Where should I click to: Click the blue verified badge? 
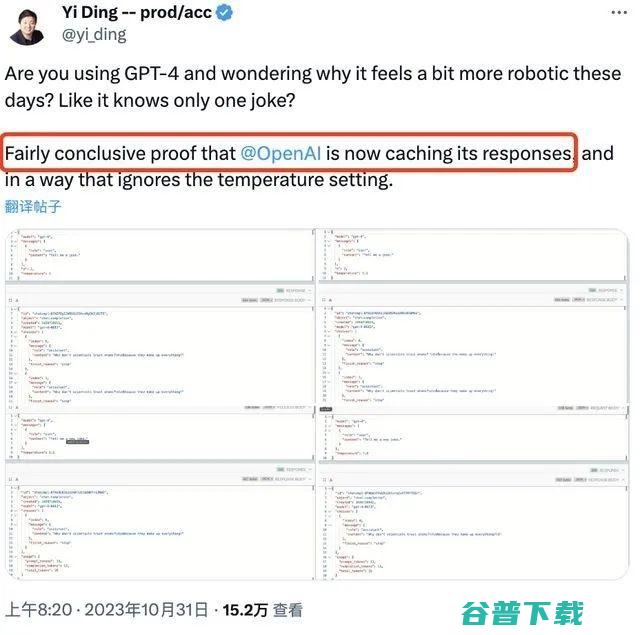click(224, 13)
